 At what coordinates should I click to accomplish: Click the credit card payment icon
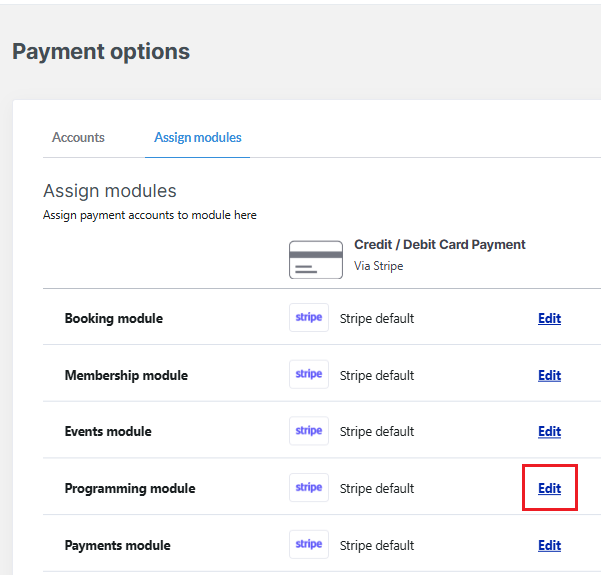click(315, 259)
